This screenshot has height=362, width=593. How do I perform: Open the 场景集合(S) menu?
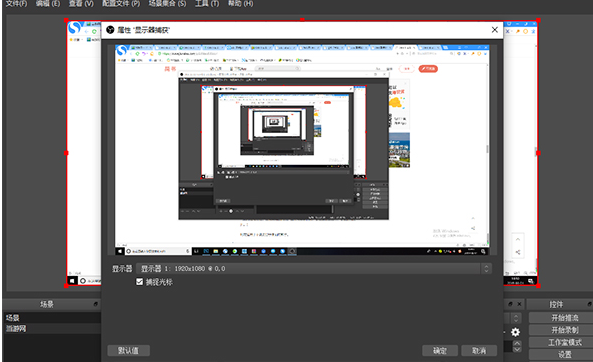tap(167, 3)
